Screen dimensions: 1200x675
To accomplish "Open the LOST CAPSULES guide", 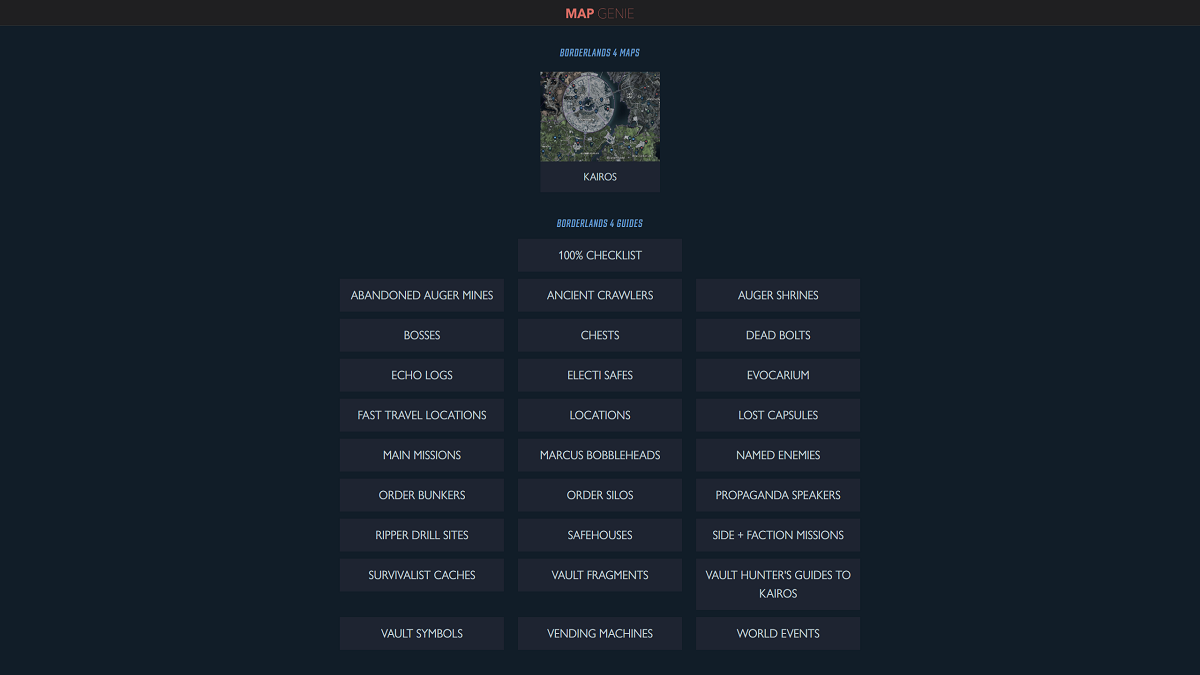I will coord(777,415).
